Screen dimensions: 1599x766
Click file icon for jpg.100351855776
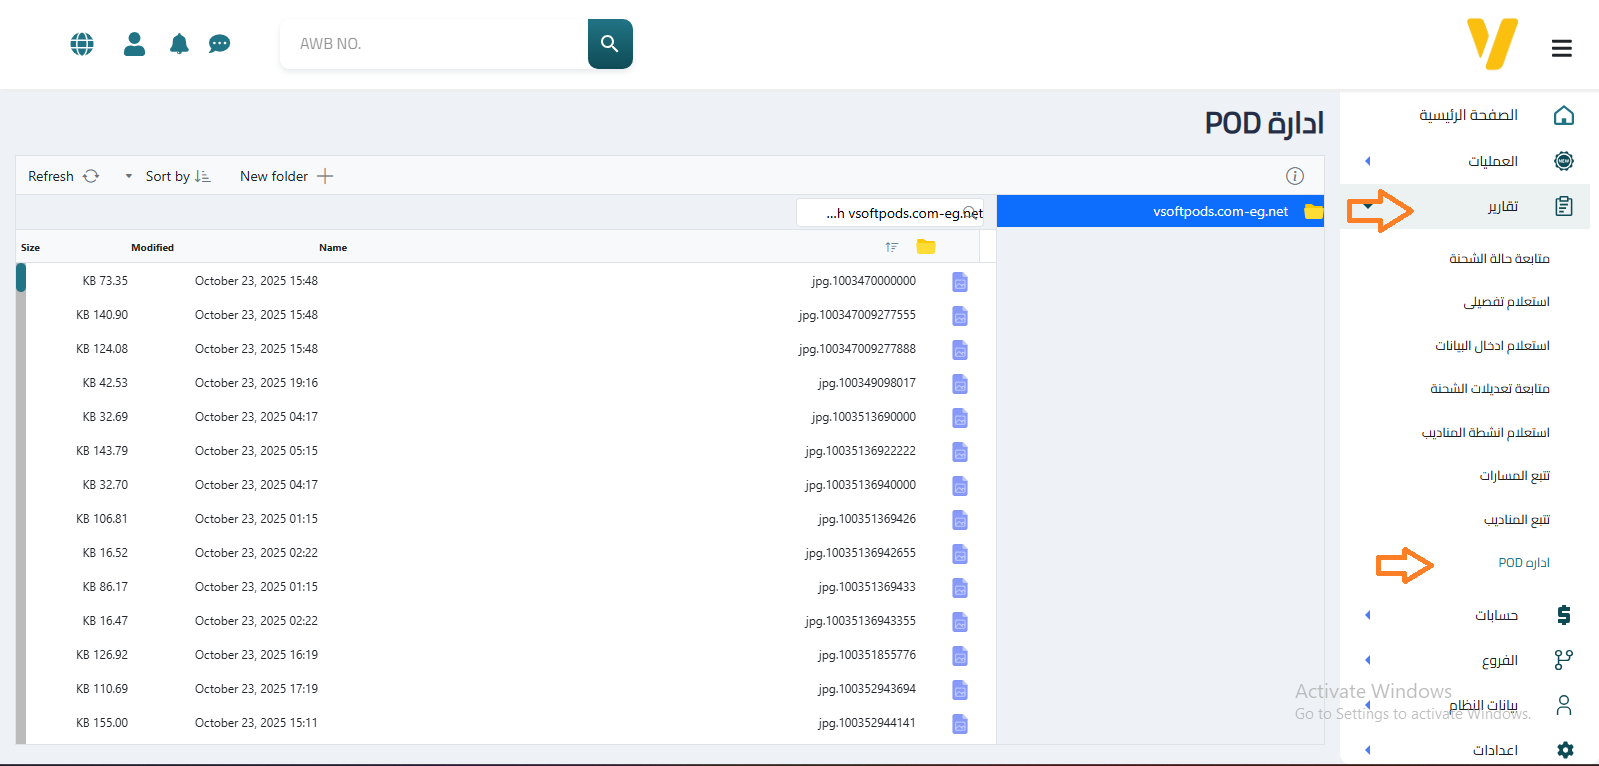click(960, 656)
